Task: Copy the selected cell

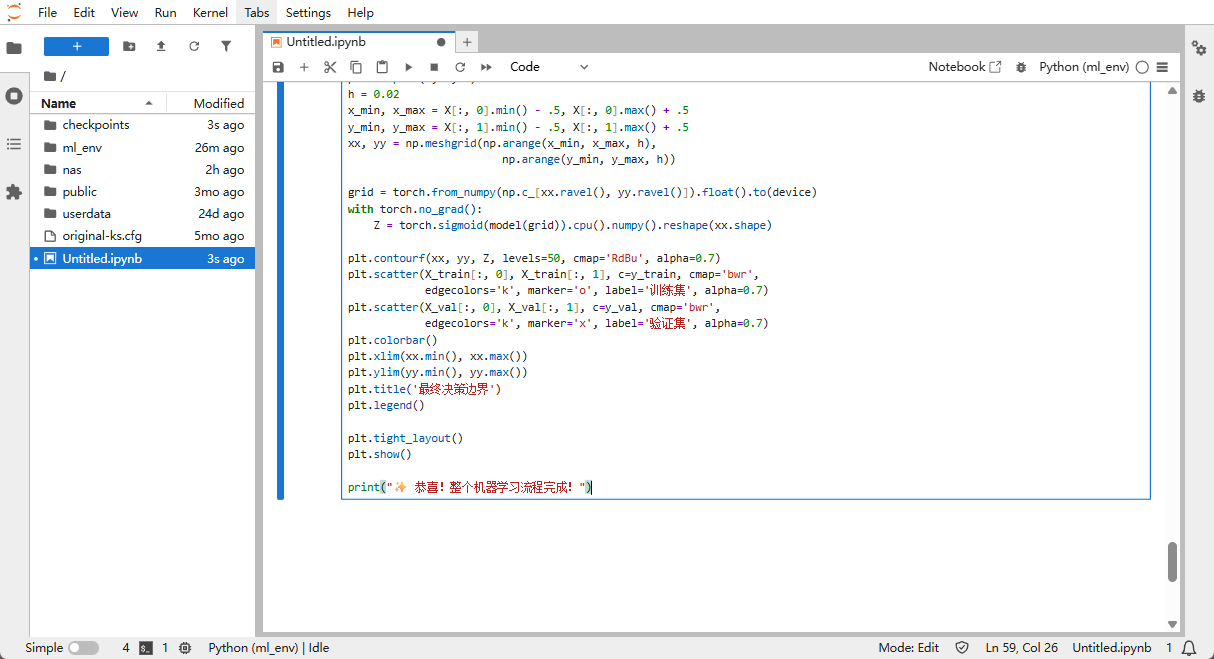Action: [356, 67]
